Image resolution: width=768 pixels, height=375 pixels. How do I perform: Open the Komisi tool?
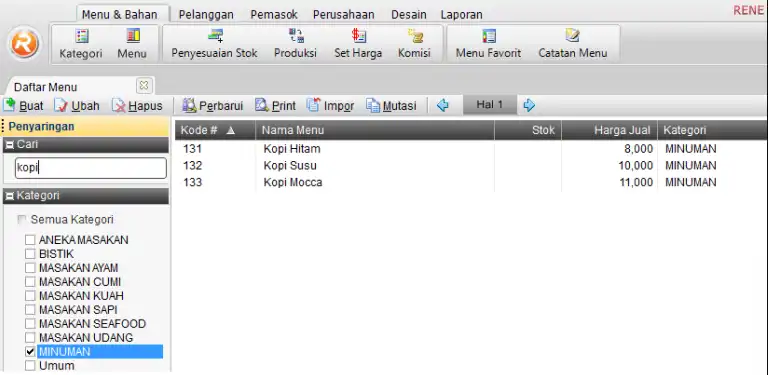(x=414, y=44)
